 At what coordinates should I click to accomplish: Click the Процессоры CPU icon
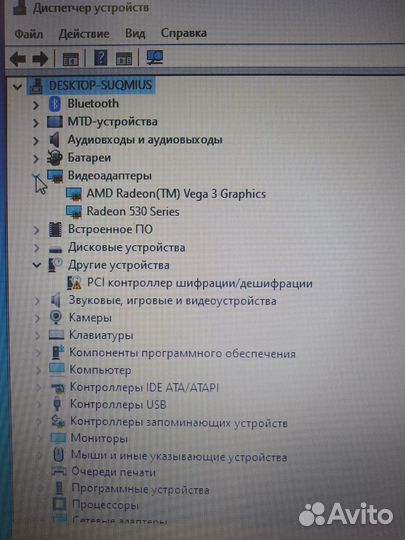pyautogui.click(x=60, y=504)
